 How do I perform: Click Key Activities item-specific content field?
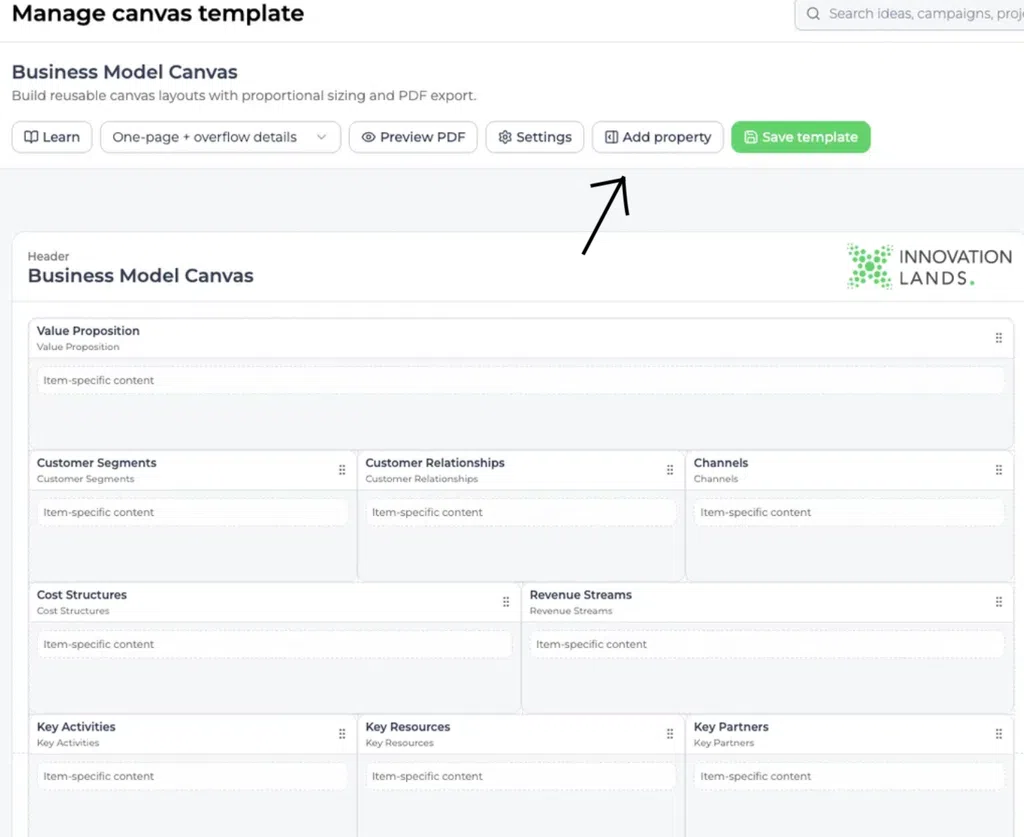click(193, 776)
